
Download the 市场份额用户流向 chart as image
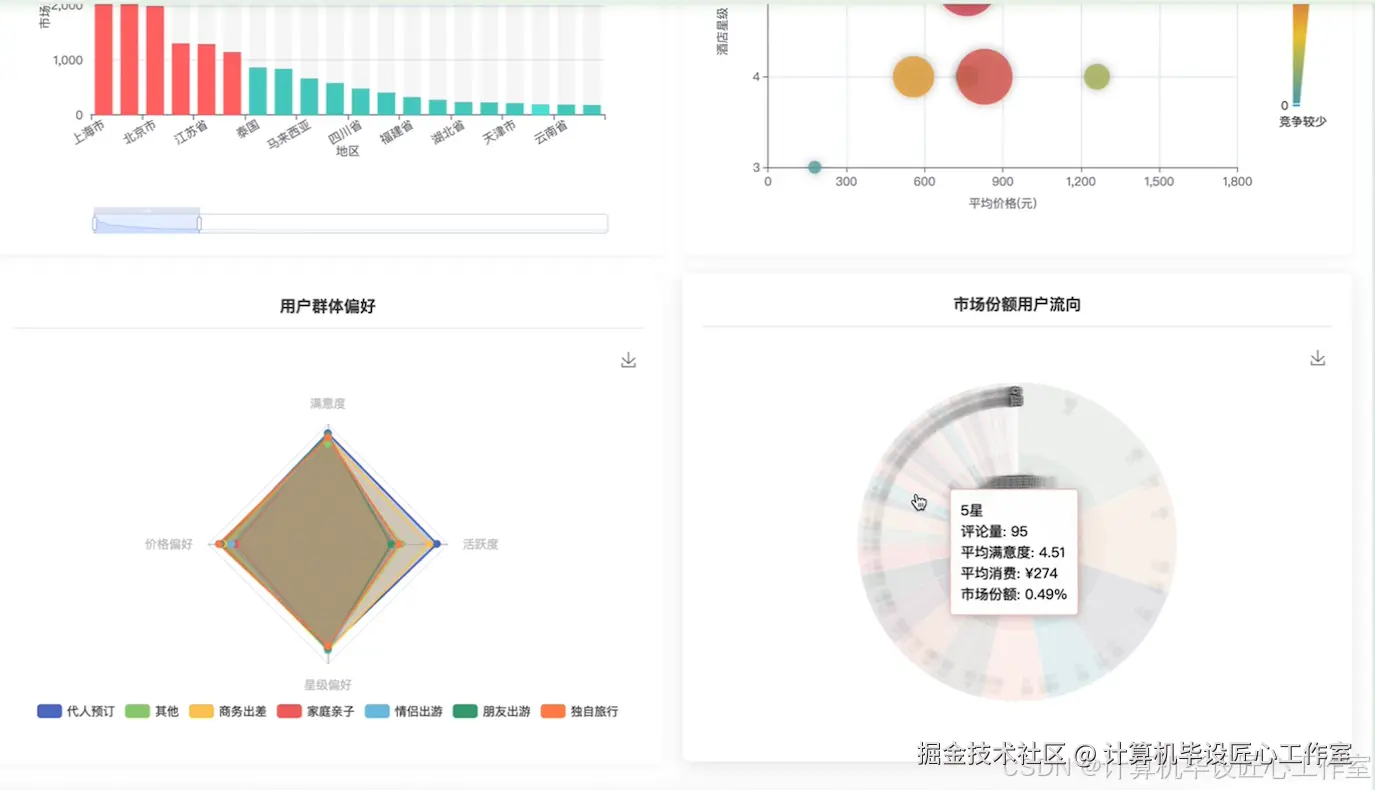point(1317,357)
